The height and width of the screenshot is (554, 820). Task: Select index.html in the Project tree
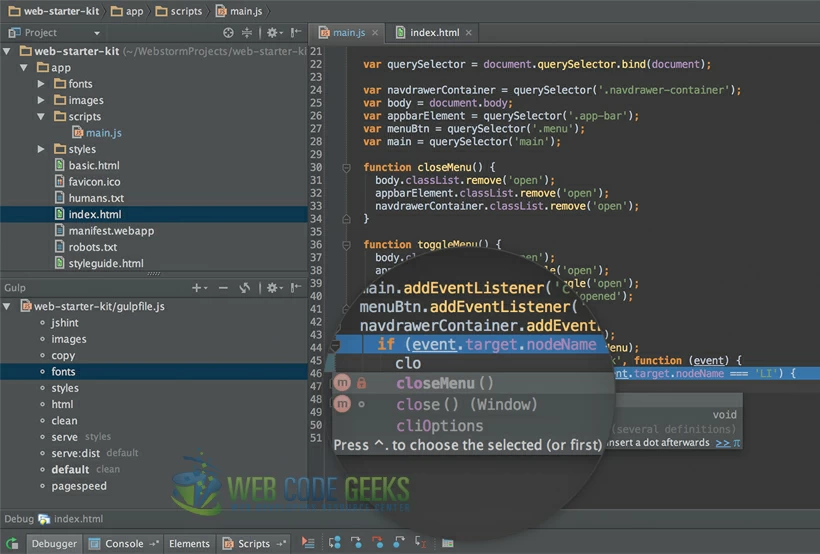coord(154,214)
